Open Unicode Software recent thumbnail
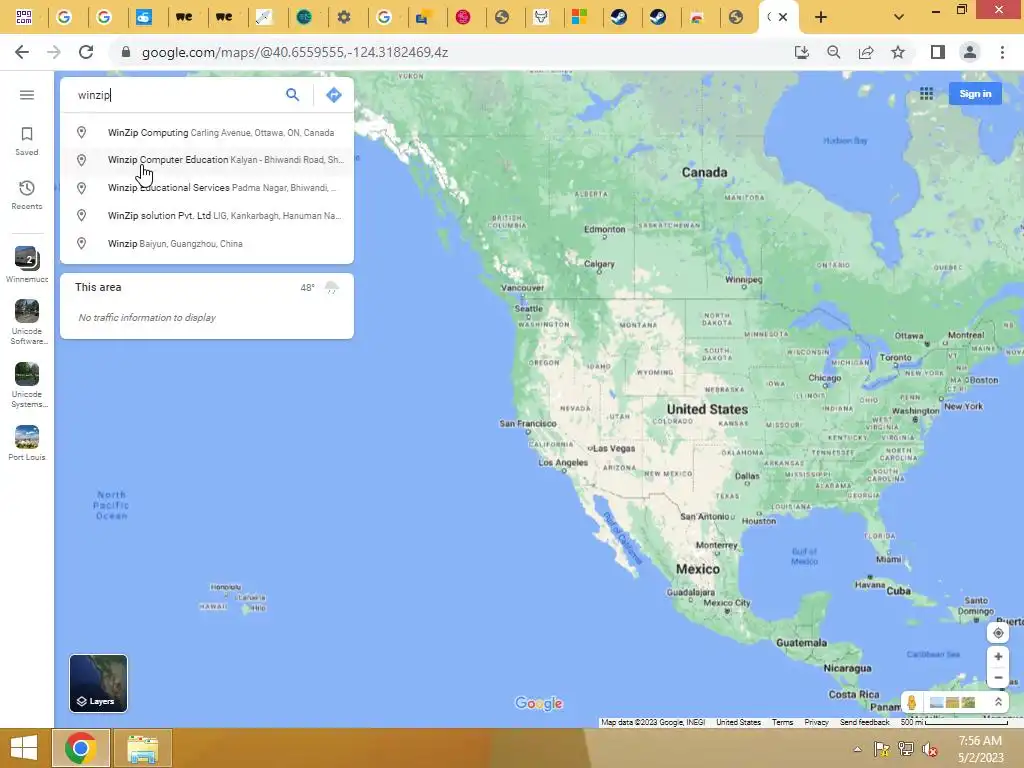The image size is (1024, 768). (27, 321)
